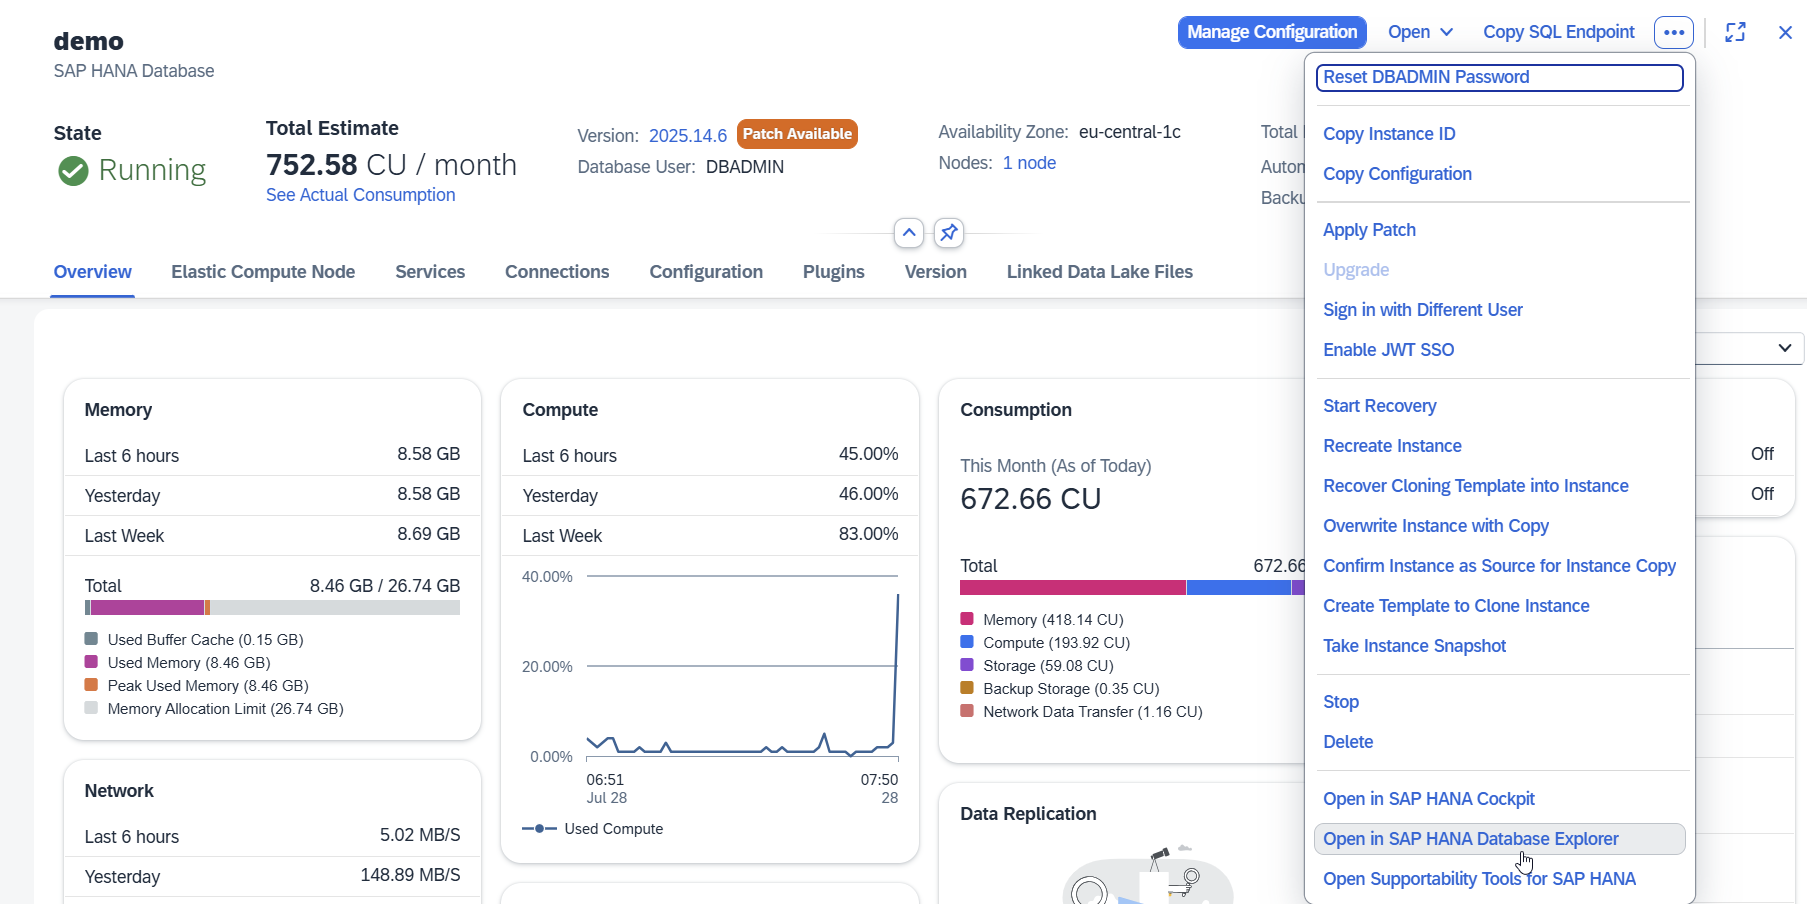This screenshot has width=1807, height=904.
Task: Click Copy SQL Endpoint button
Action: point(1559,32)
